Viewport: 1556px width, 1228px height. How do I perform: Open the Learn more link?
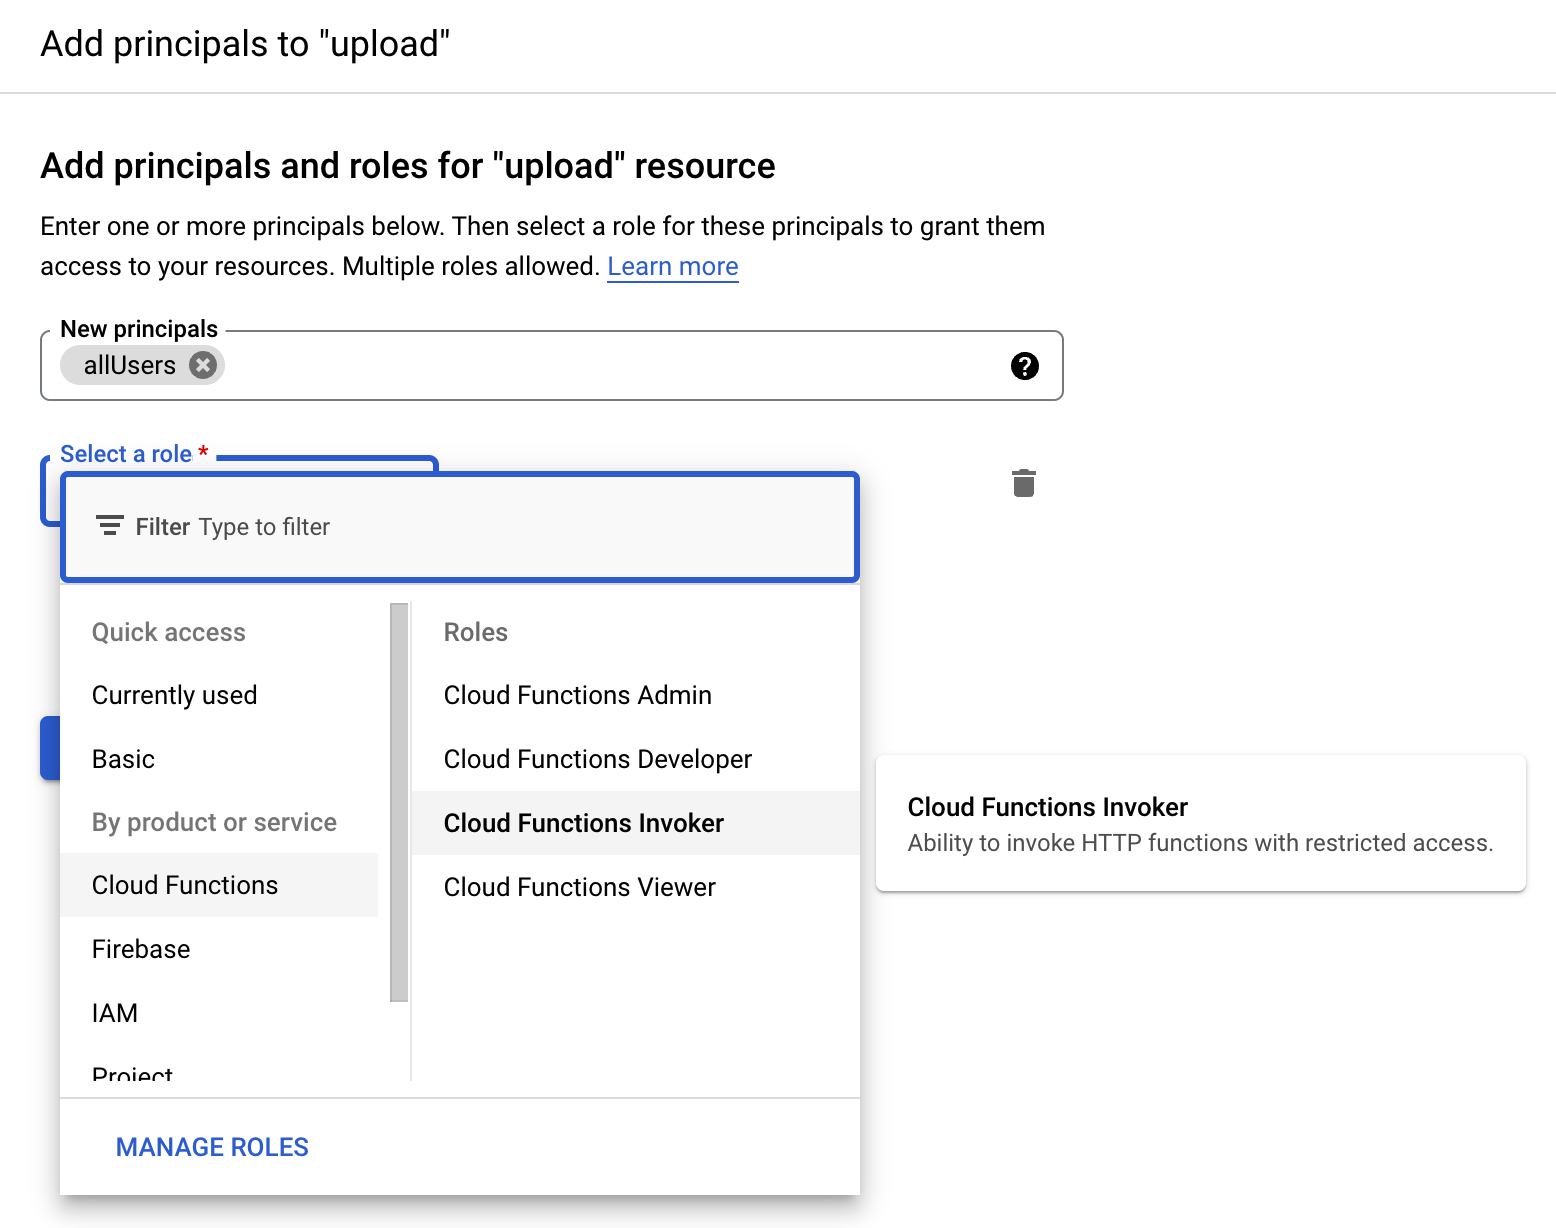click(x=672, y=267)
